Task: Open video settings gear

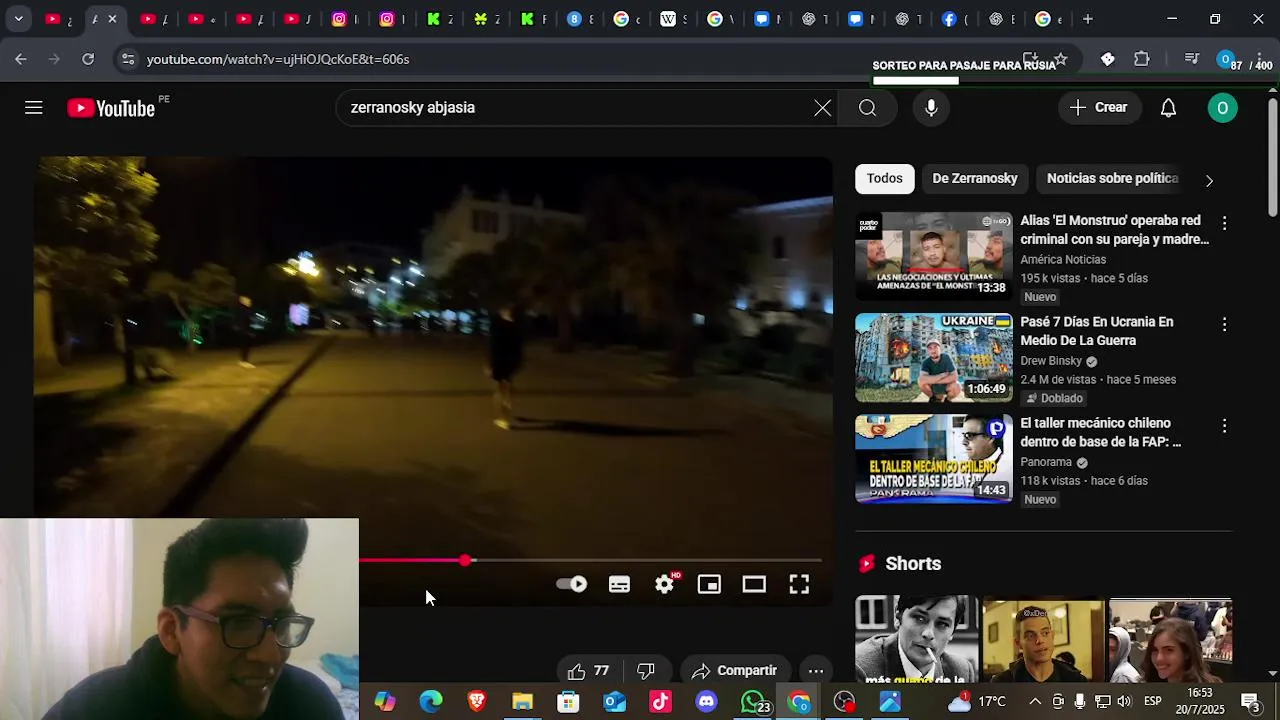Action: click(x=665, y=584)
